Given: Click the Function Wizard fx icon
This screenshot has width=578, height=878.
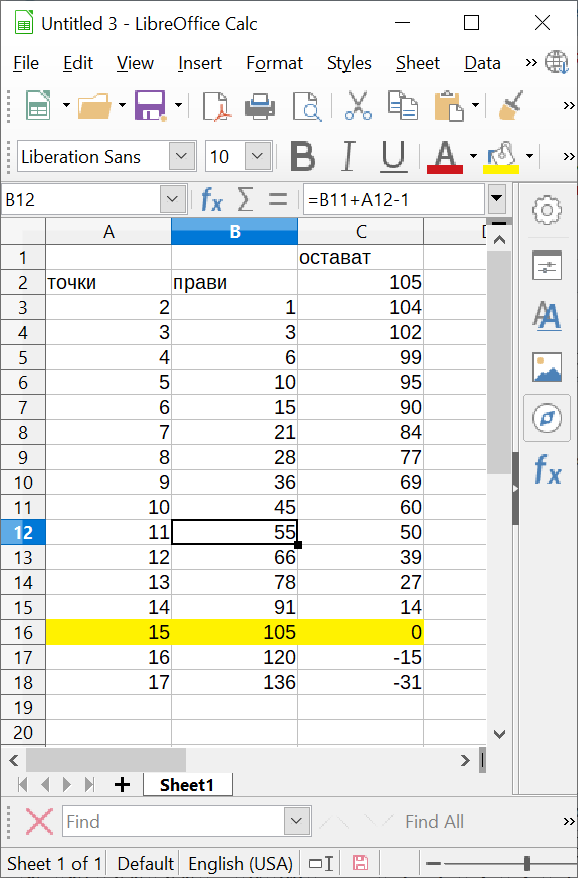Looking at the screenshot, I should [212, 199].
